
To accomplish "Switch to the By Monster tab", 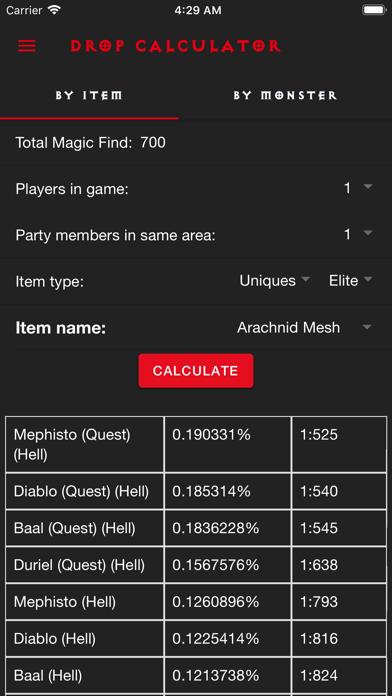I will [285, 95].
